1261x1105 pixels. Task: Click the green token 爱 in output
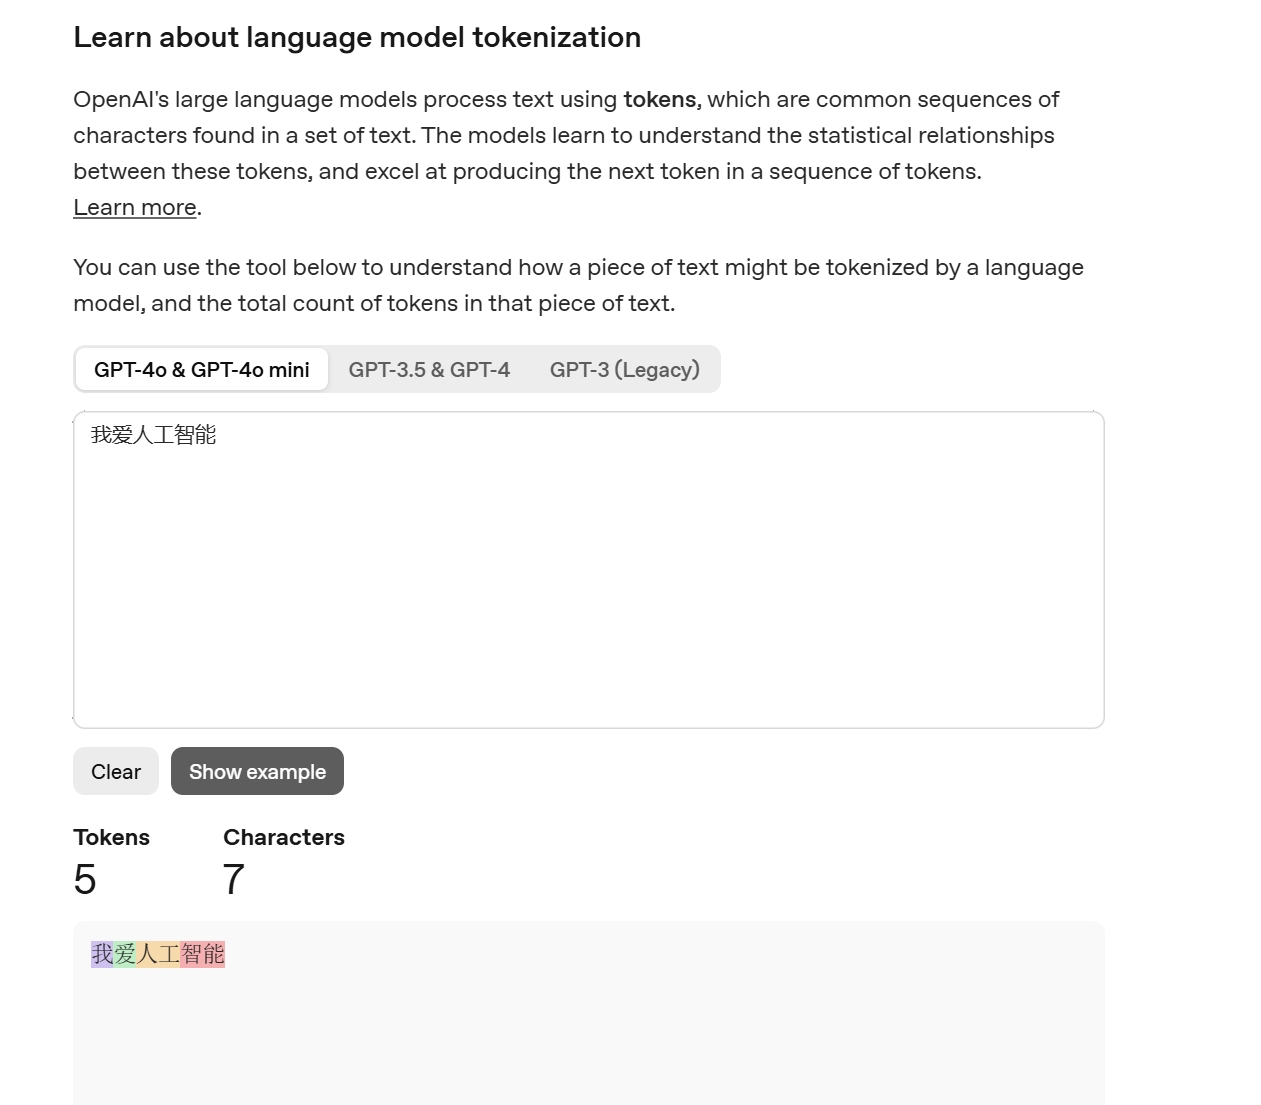tap(125, 954)
